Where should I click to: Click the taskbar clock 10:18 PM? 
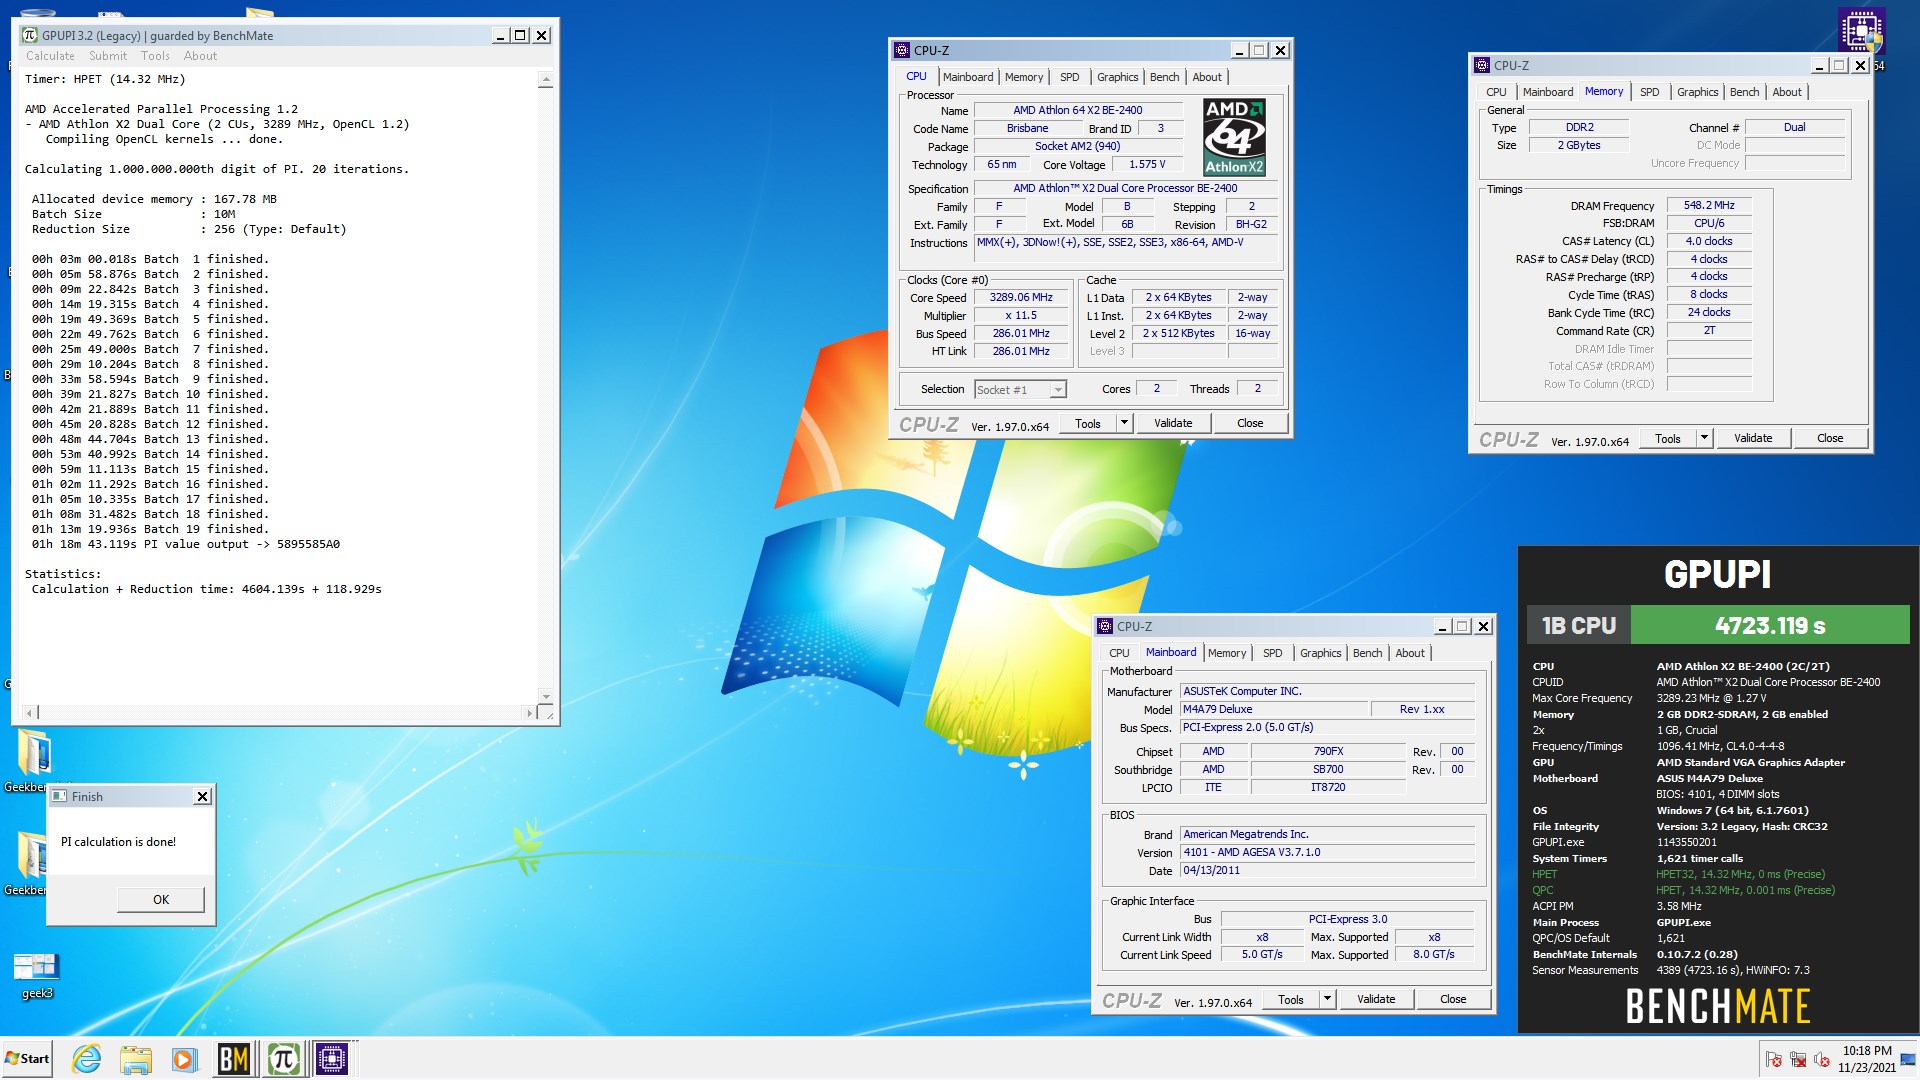[x=1866, y=1051]
